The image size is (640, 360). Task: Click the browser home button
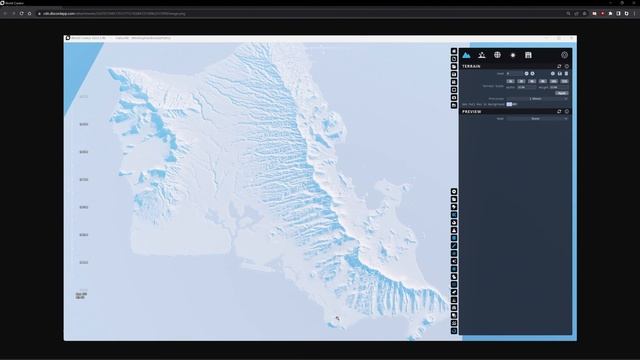click(29, 13)
